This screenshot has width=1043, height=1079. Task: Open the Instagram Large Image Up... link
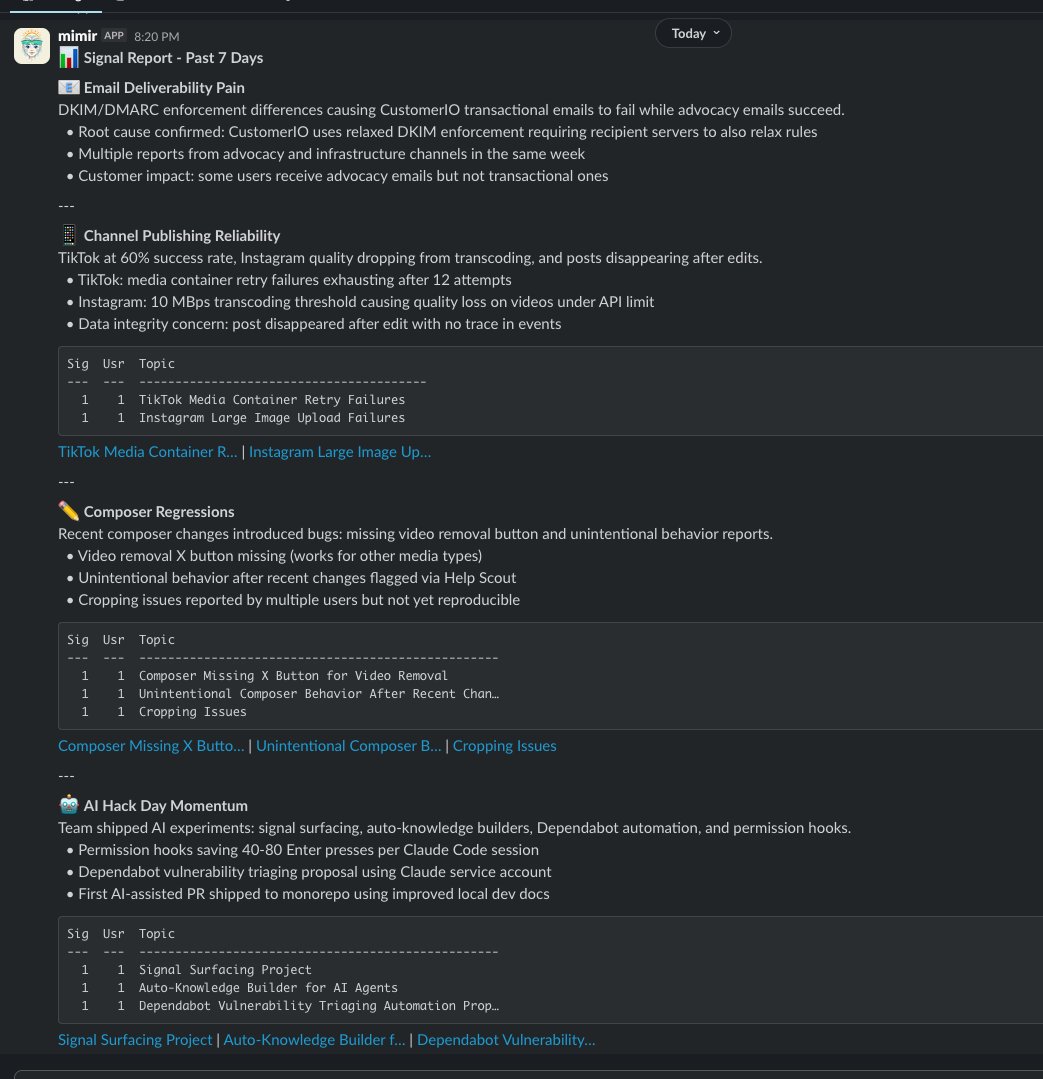[x=340, y=452]
